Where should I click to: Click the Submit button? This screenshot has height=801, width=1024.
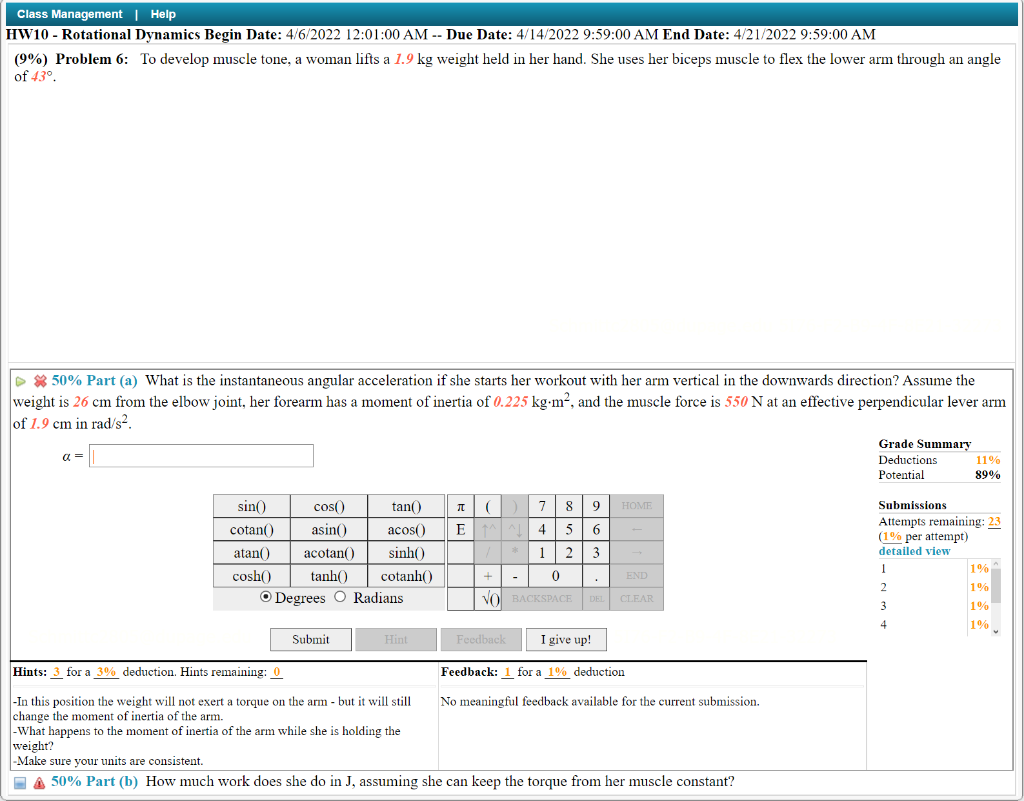310,639
